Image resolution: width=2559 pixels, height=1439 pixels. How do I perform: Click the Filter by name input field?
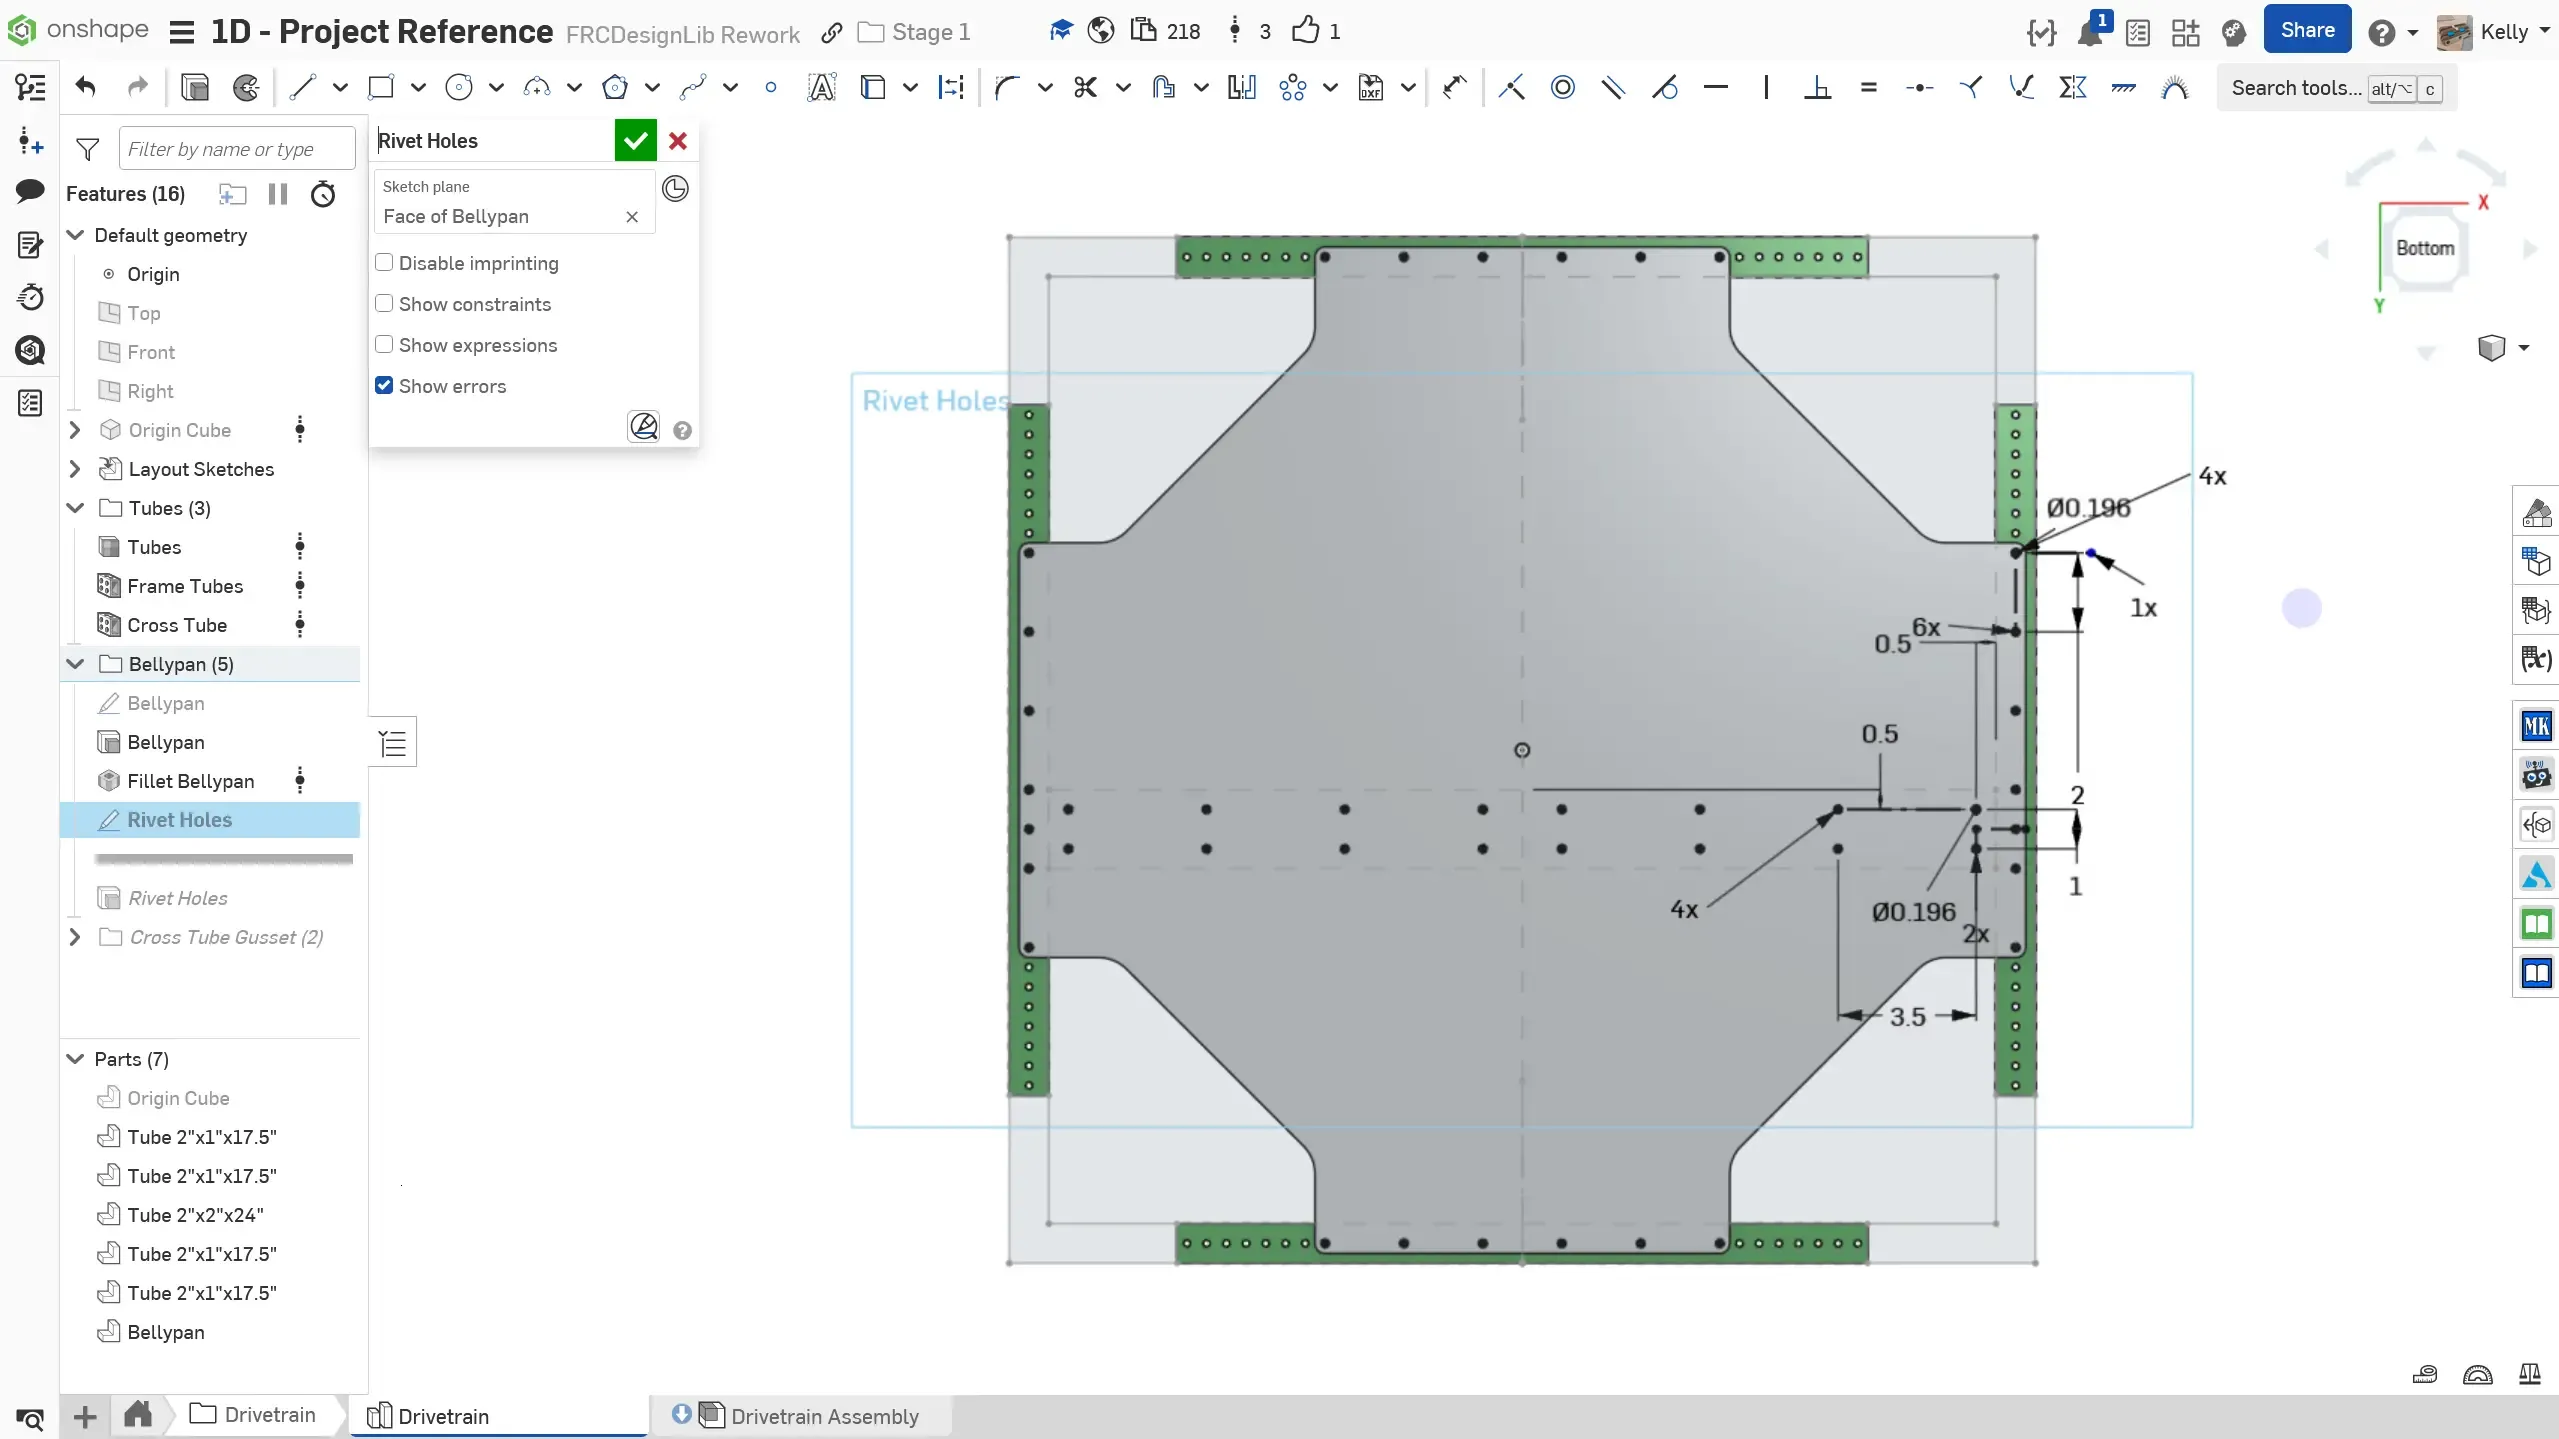236,149
